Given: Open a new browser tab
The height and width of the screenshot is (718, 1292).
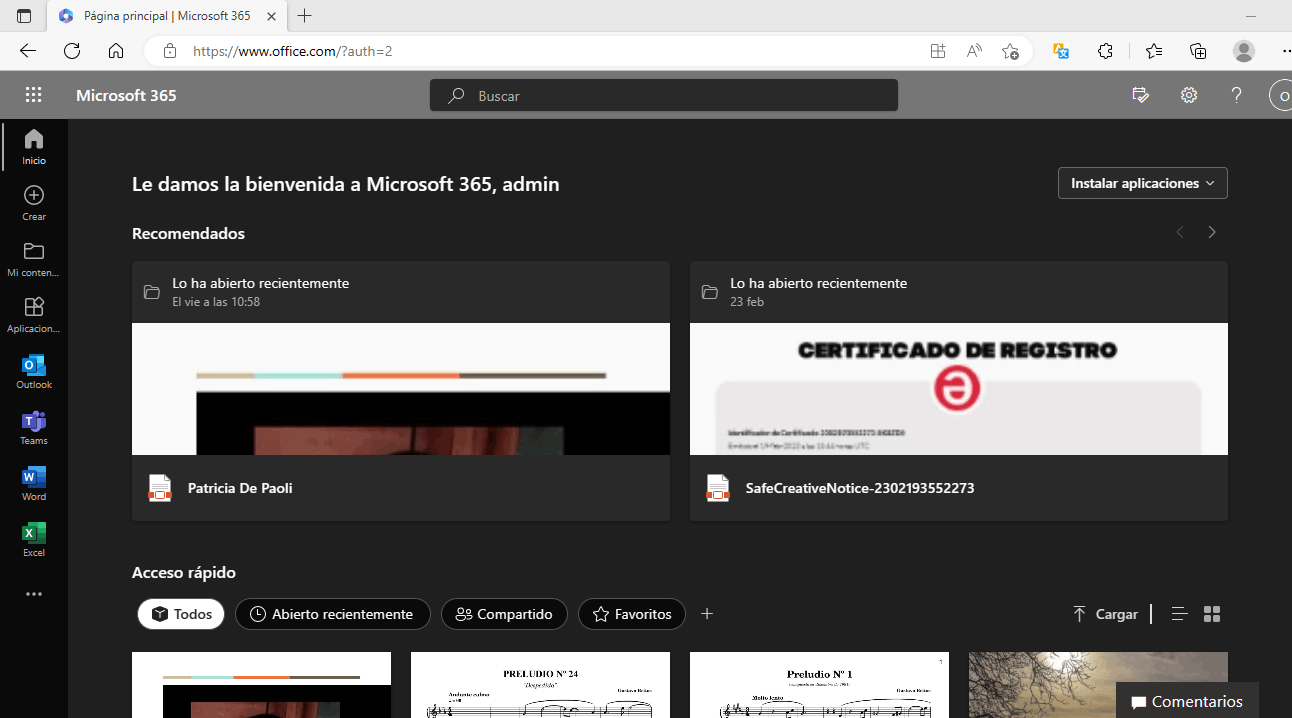Looking at the screenshot, I should click(x=305, y=16).
